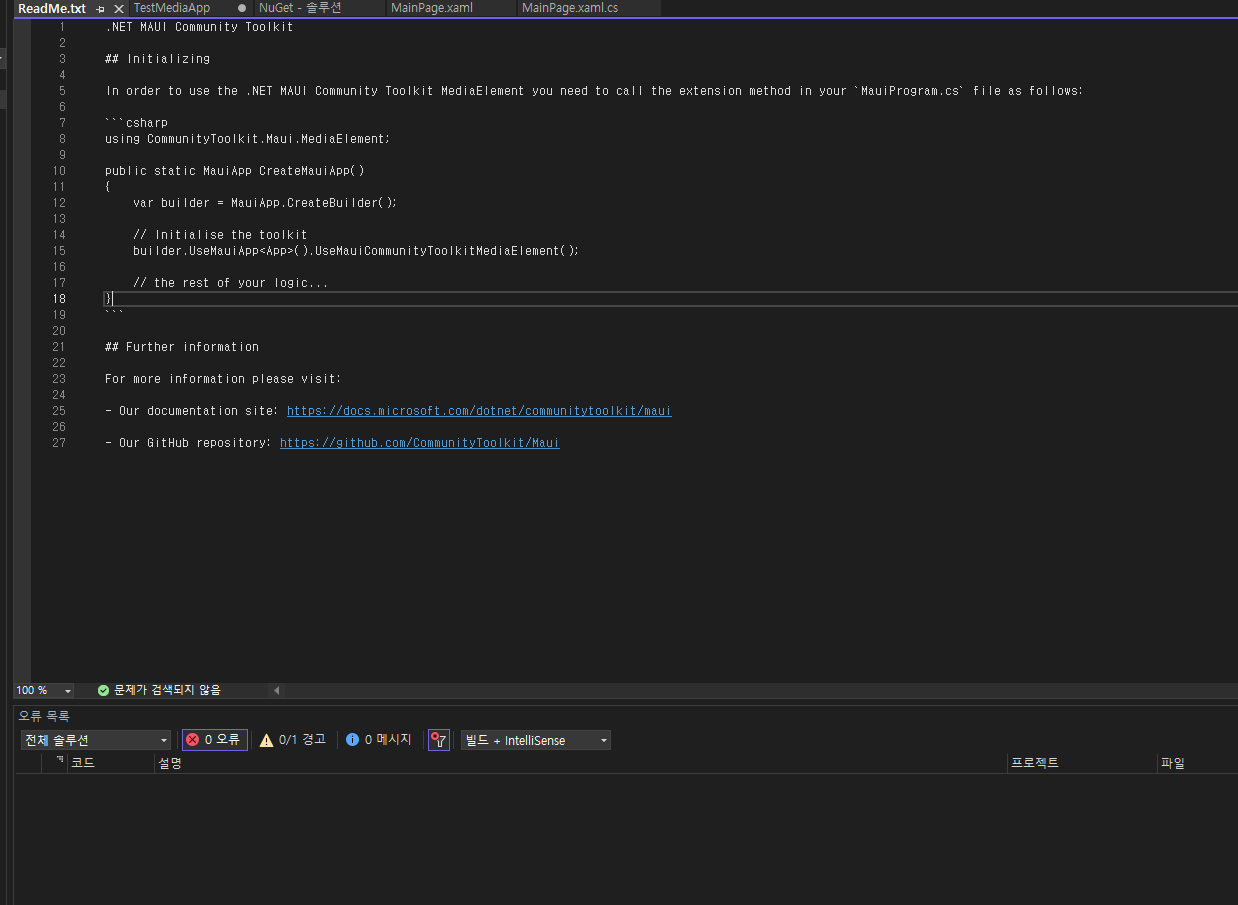Switch to the TestMediaApp tab
This screenshot has height=905, width=1238.
(x=172, y=8)
